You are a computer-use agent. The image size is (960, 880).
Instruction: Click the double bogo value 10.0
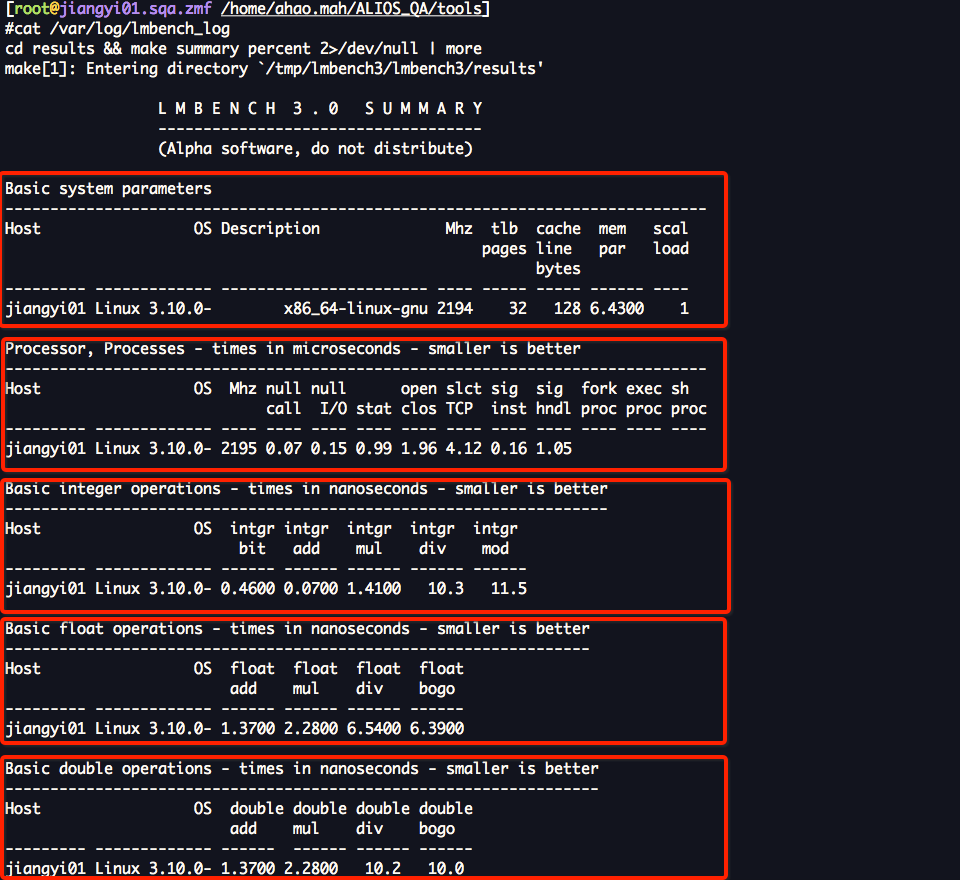point(446,868)
